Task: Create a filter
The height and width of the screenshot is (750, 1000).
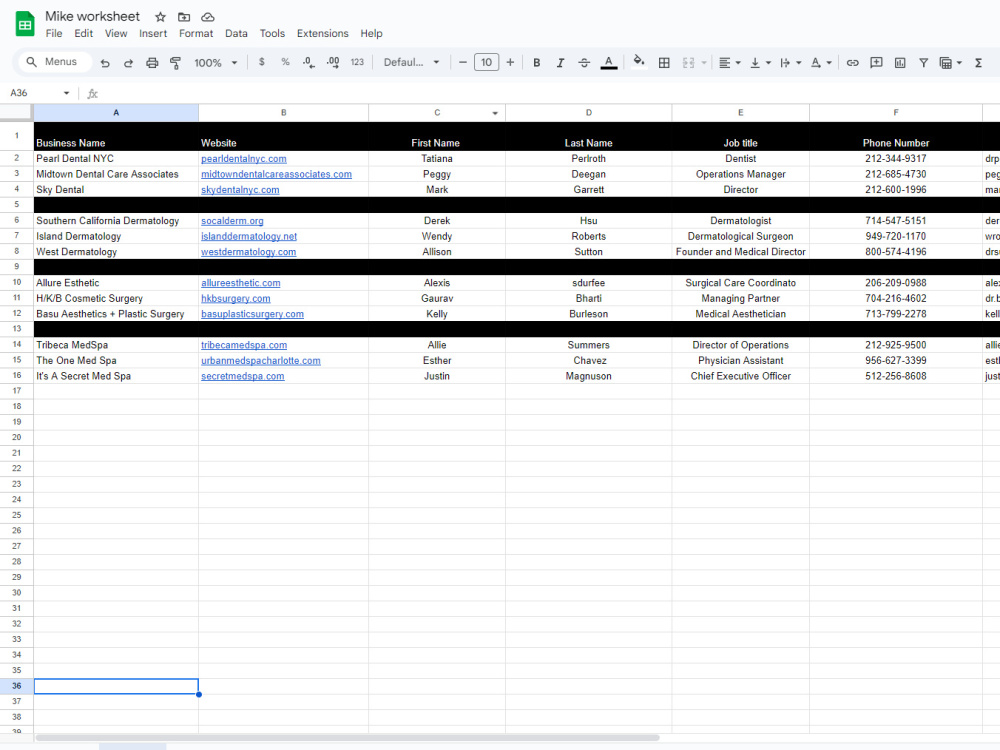Action: click(923, 62)
